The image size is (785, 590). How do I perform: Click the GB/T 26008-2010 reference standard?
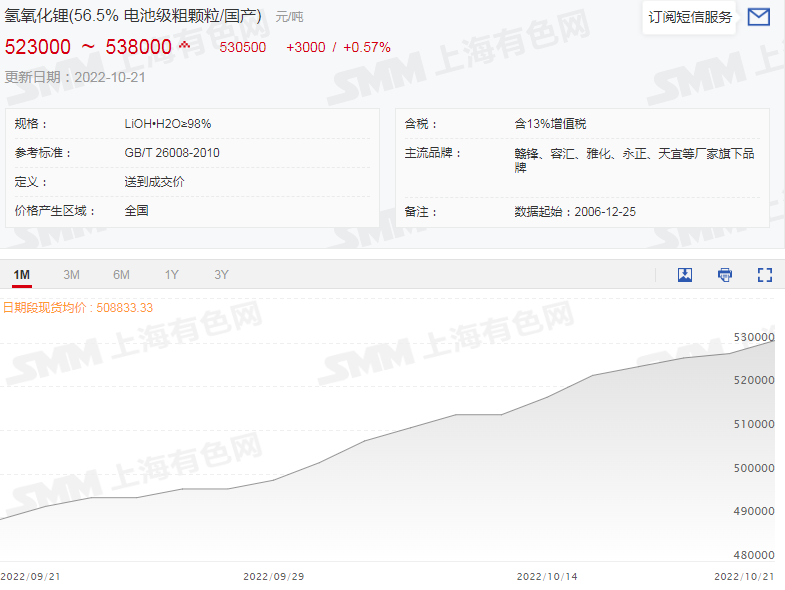[x=172, y=153]
